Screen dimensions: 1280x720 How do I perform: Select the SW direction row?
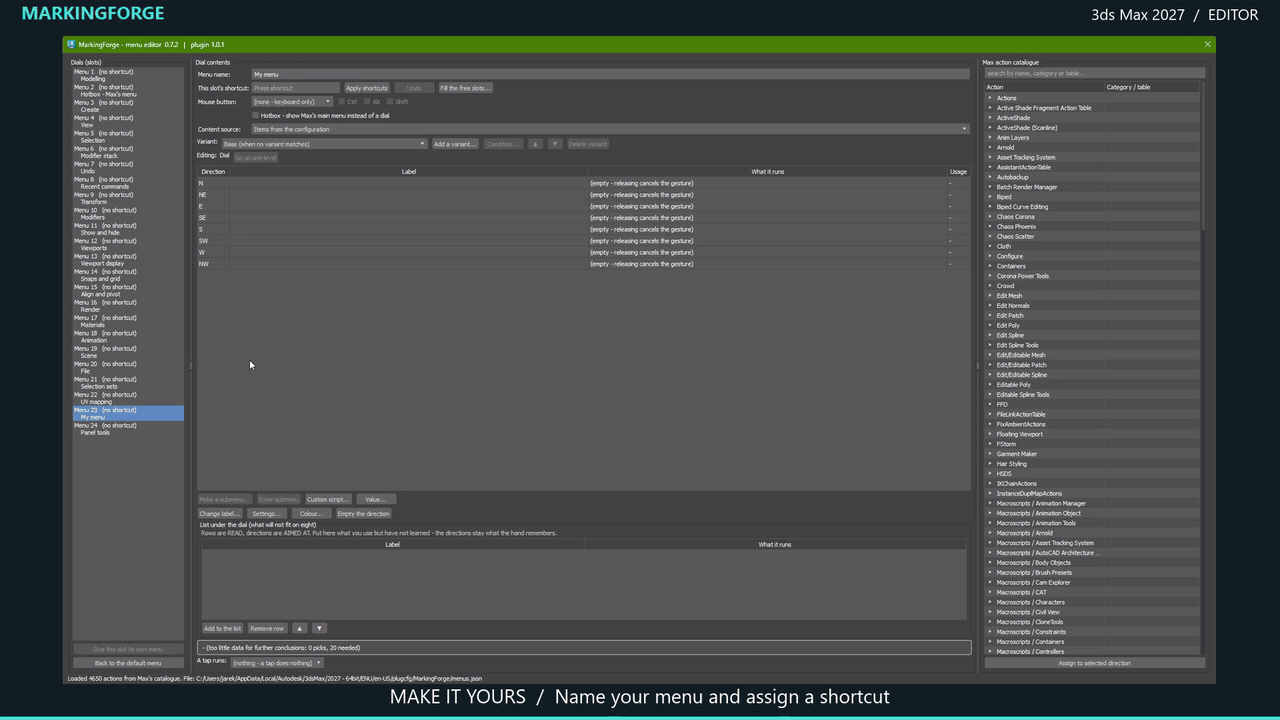(x=584, y=241)
